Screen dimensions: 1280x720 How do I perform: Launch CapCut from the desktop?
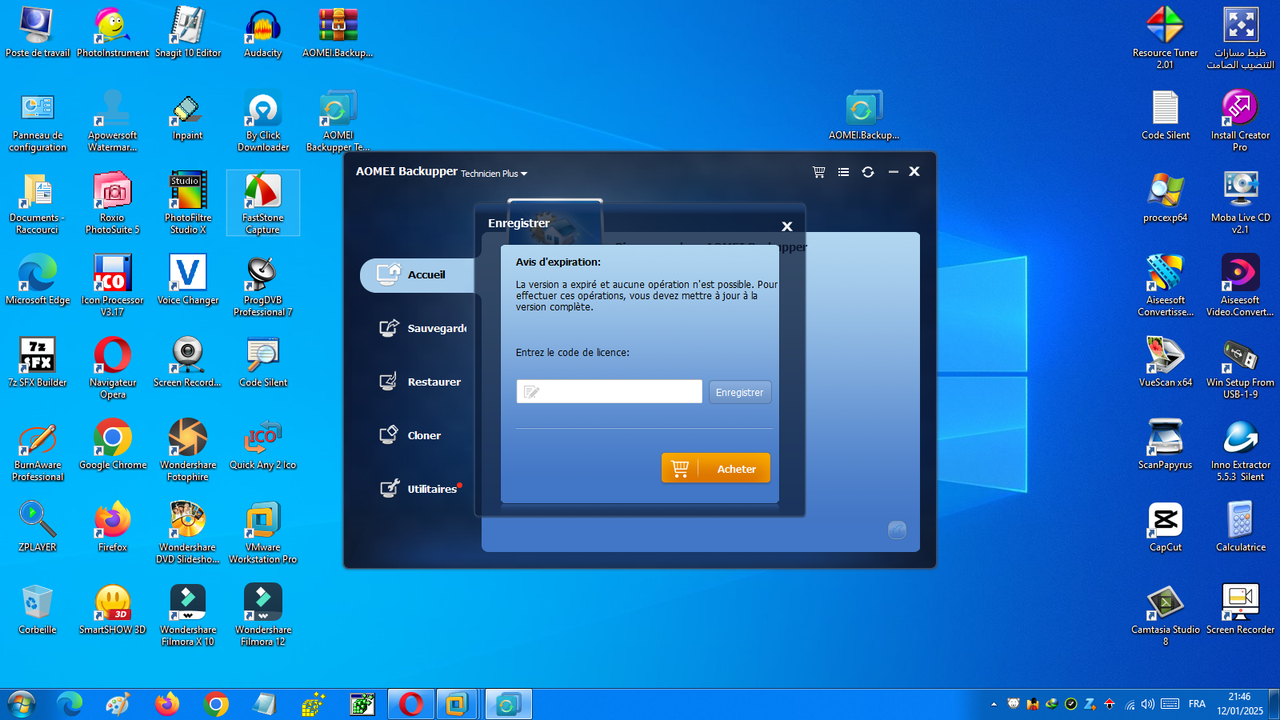point(1165,527)
